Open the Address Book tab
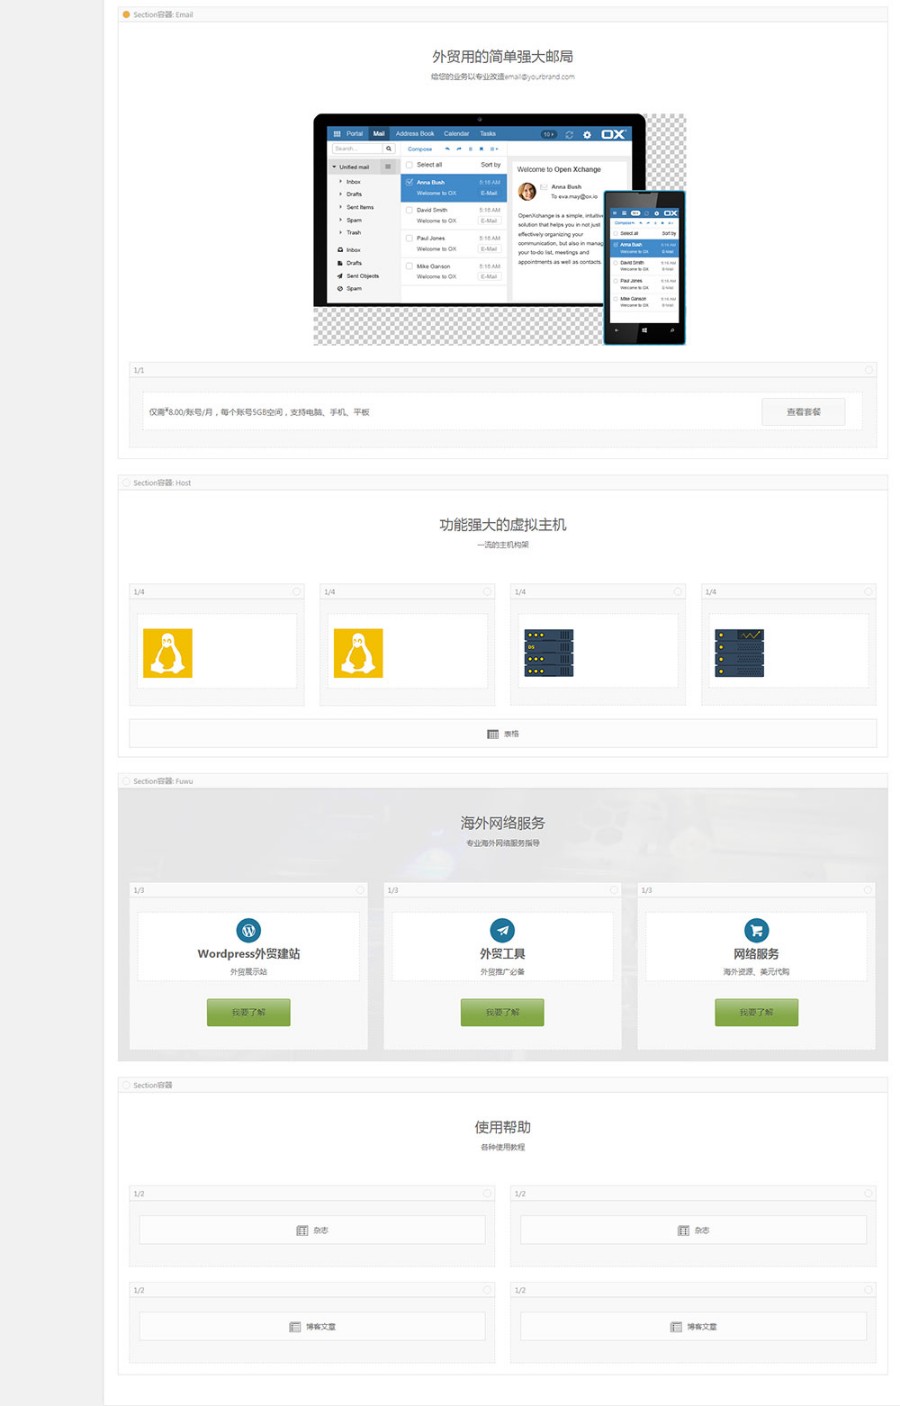900x1406 pixels. click(x=414, y=134)
